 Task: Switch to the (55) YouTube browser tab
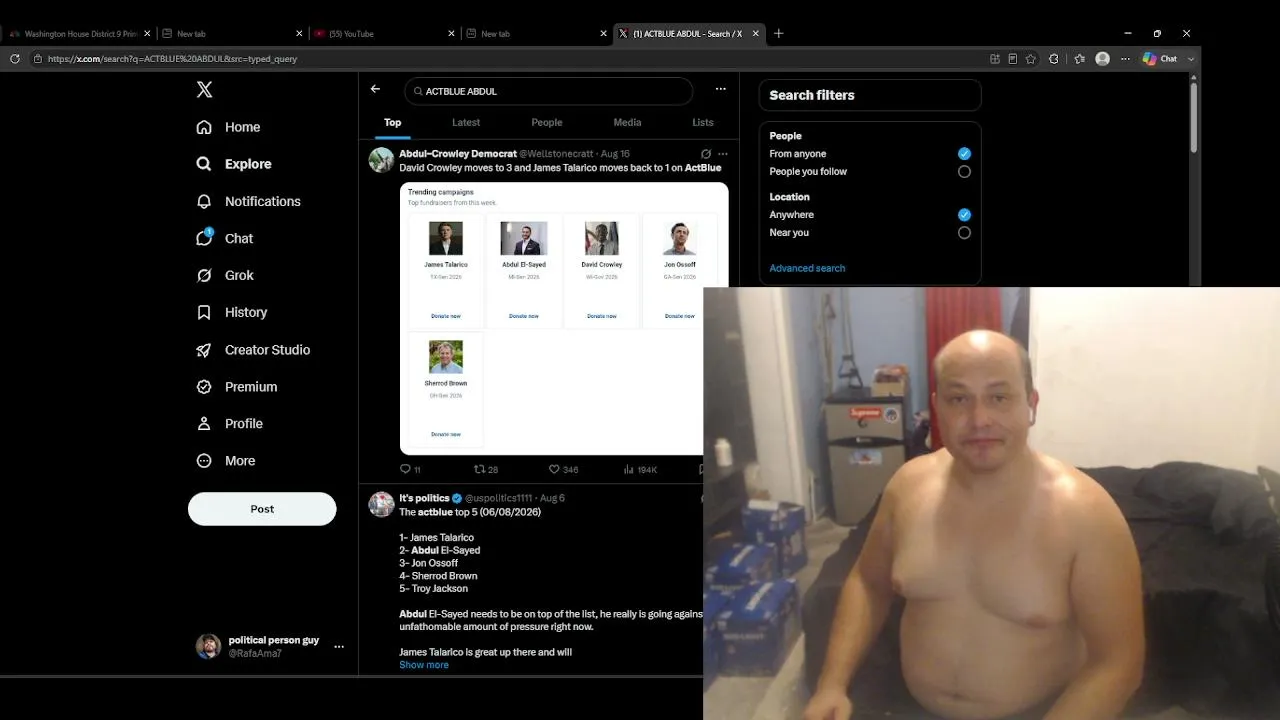pyautogui.click(x=384, y=33)
